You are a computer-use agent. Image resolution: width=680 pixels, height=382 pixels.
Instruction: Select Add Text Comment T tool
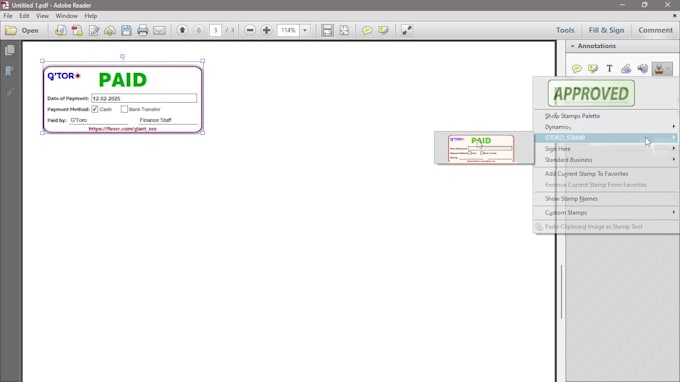tap(609, 69)
